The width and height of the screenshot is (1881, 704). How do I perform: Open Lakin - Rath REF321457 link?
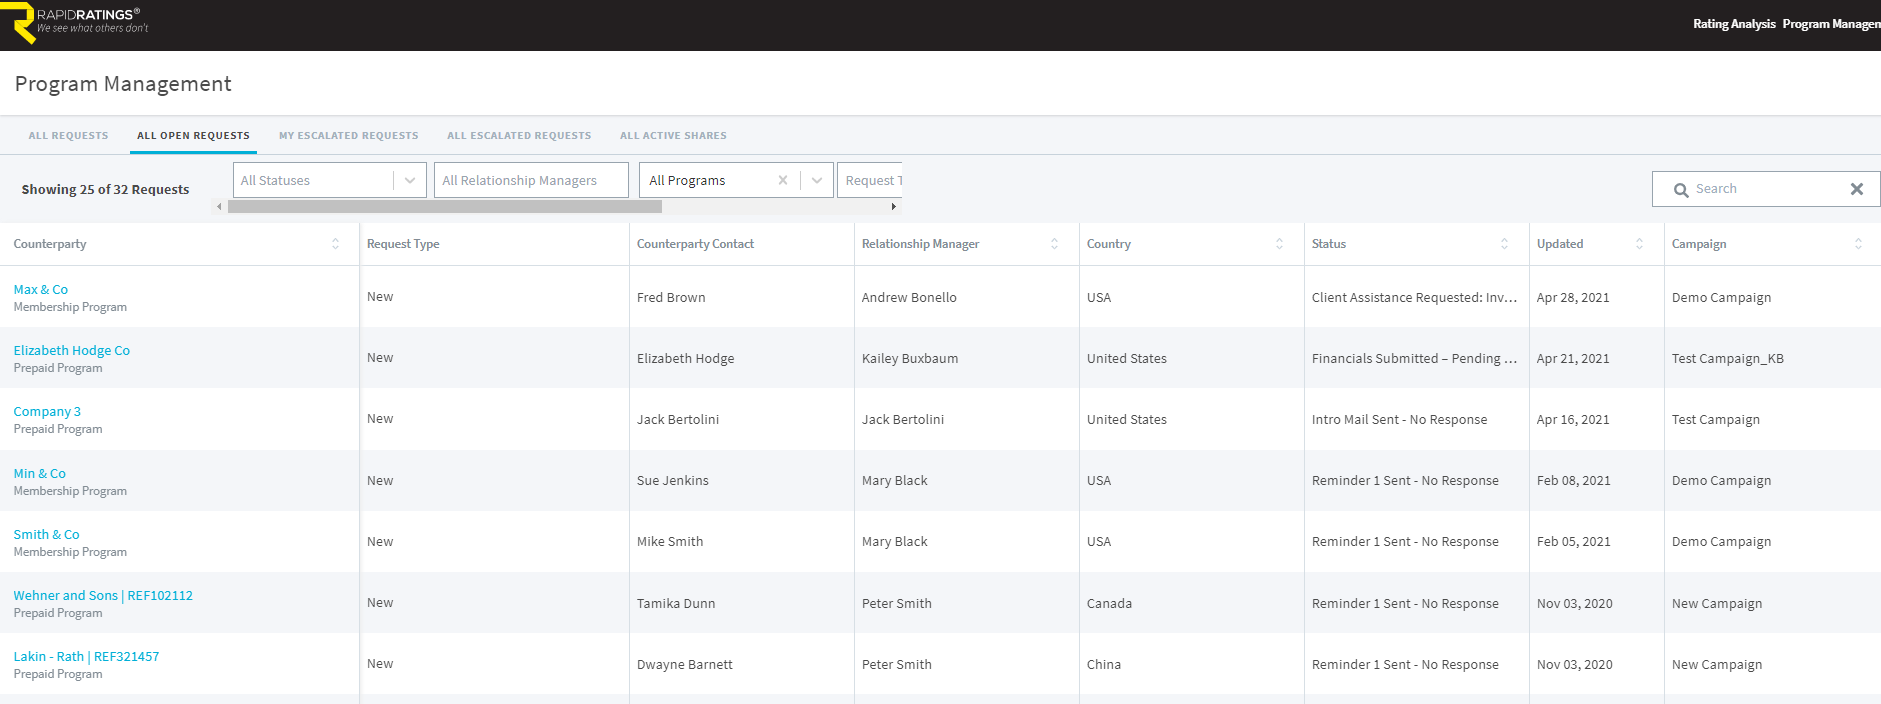coord(86,657)
